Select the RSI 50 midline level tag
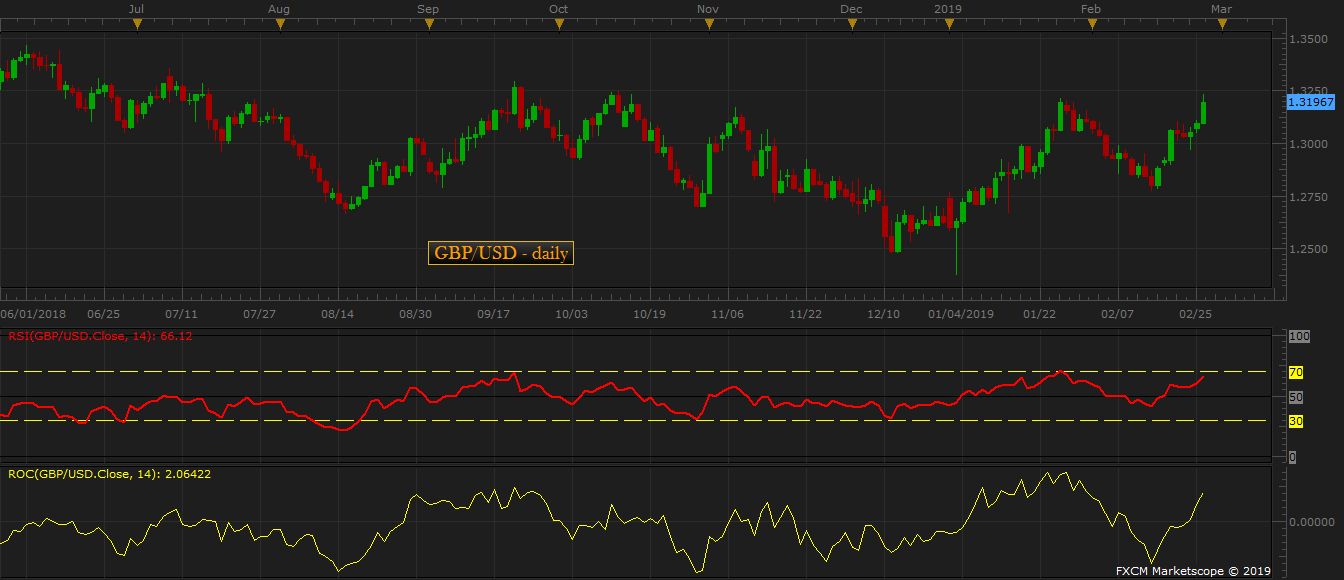Viewport: 1344px width, 580px height. tap(1295, 397)
